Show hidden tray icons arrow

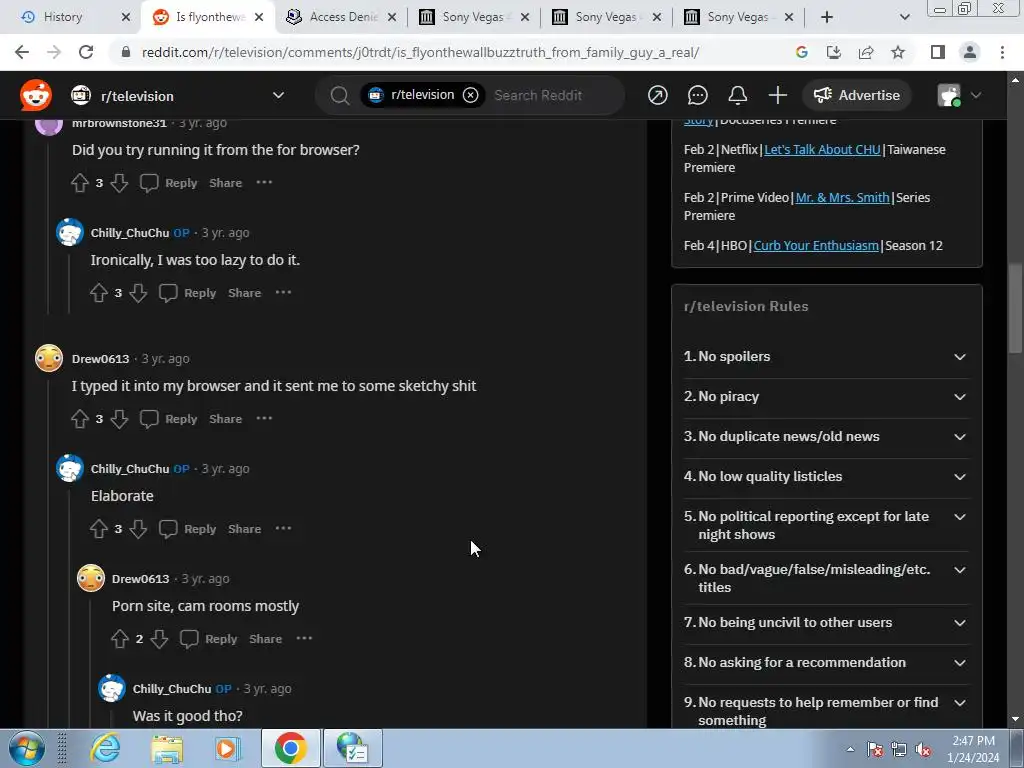point(850,750)
